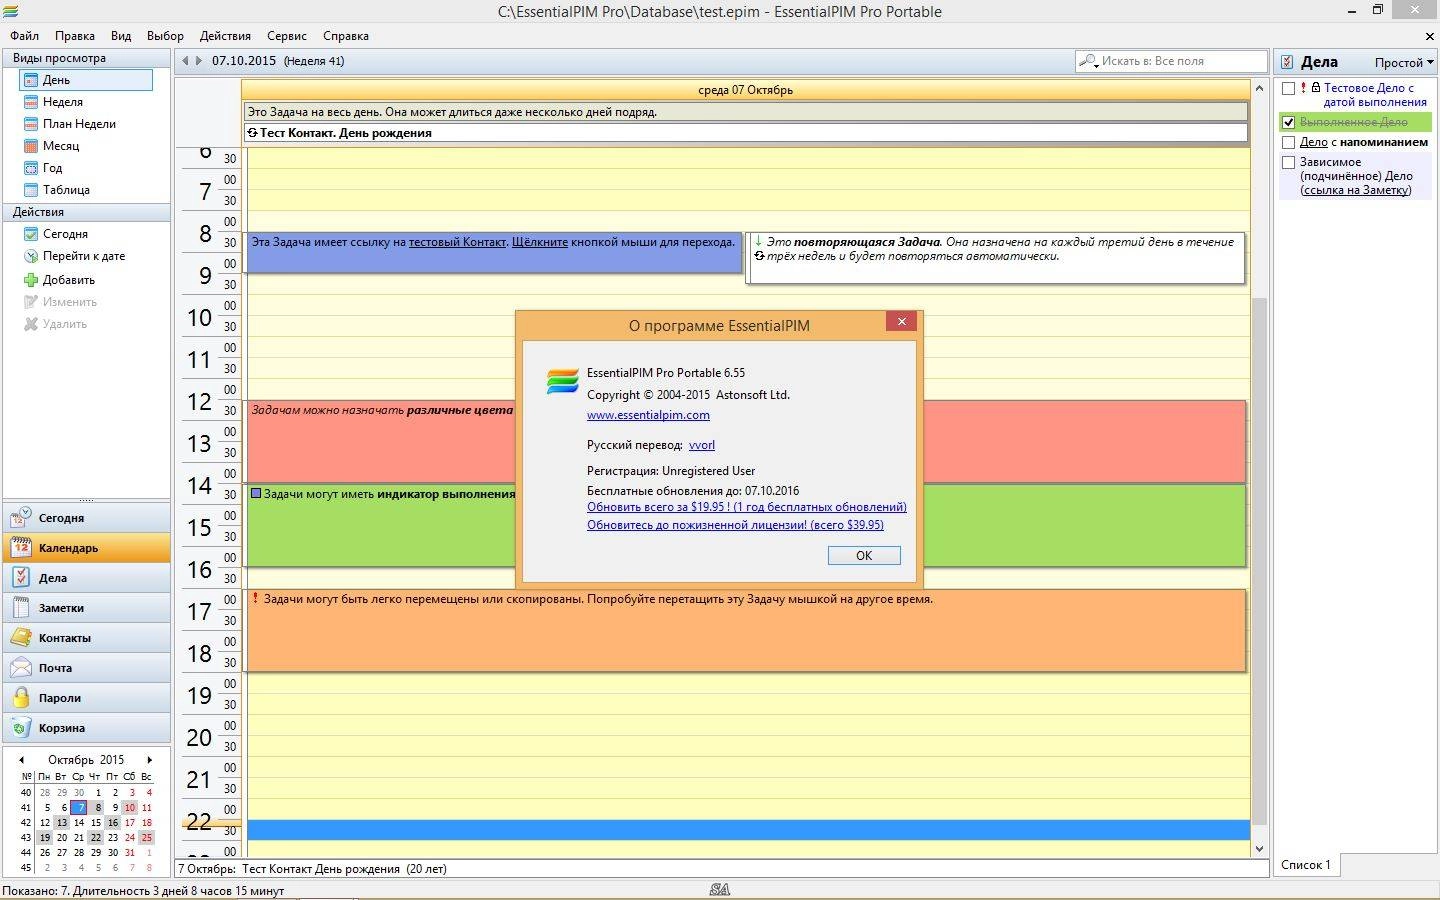This screenshot has height=900, width=1440.
Task: Select the Таблица view icon
Action: coord(31,190)
